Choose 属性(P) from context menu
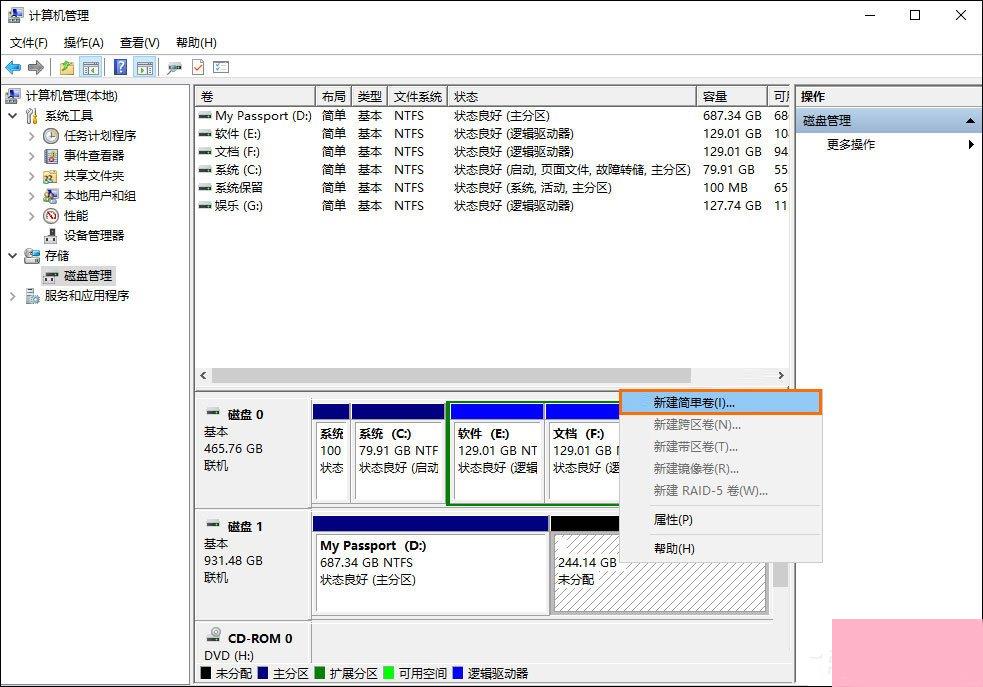Image resolution: width=983 pixels, height=687 pixels. (720, 520)
